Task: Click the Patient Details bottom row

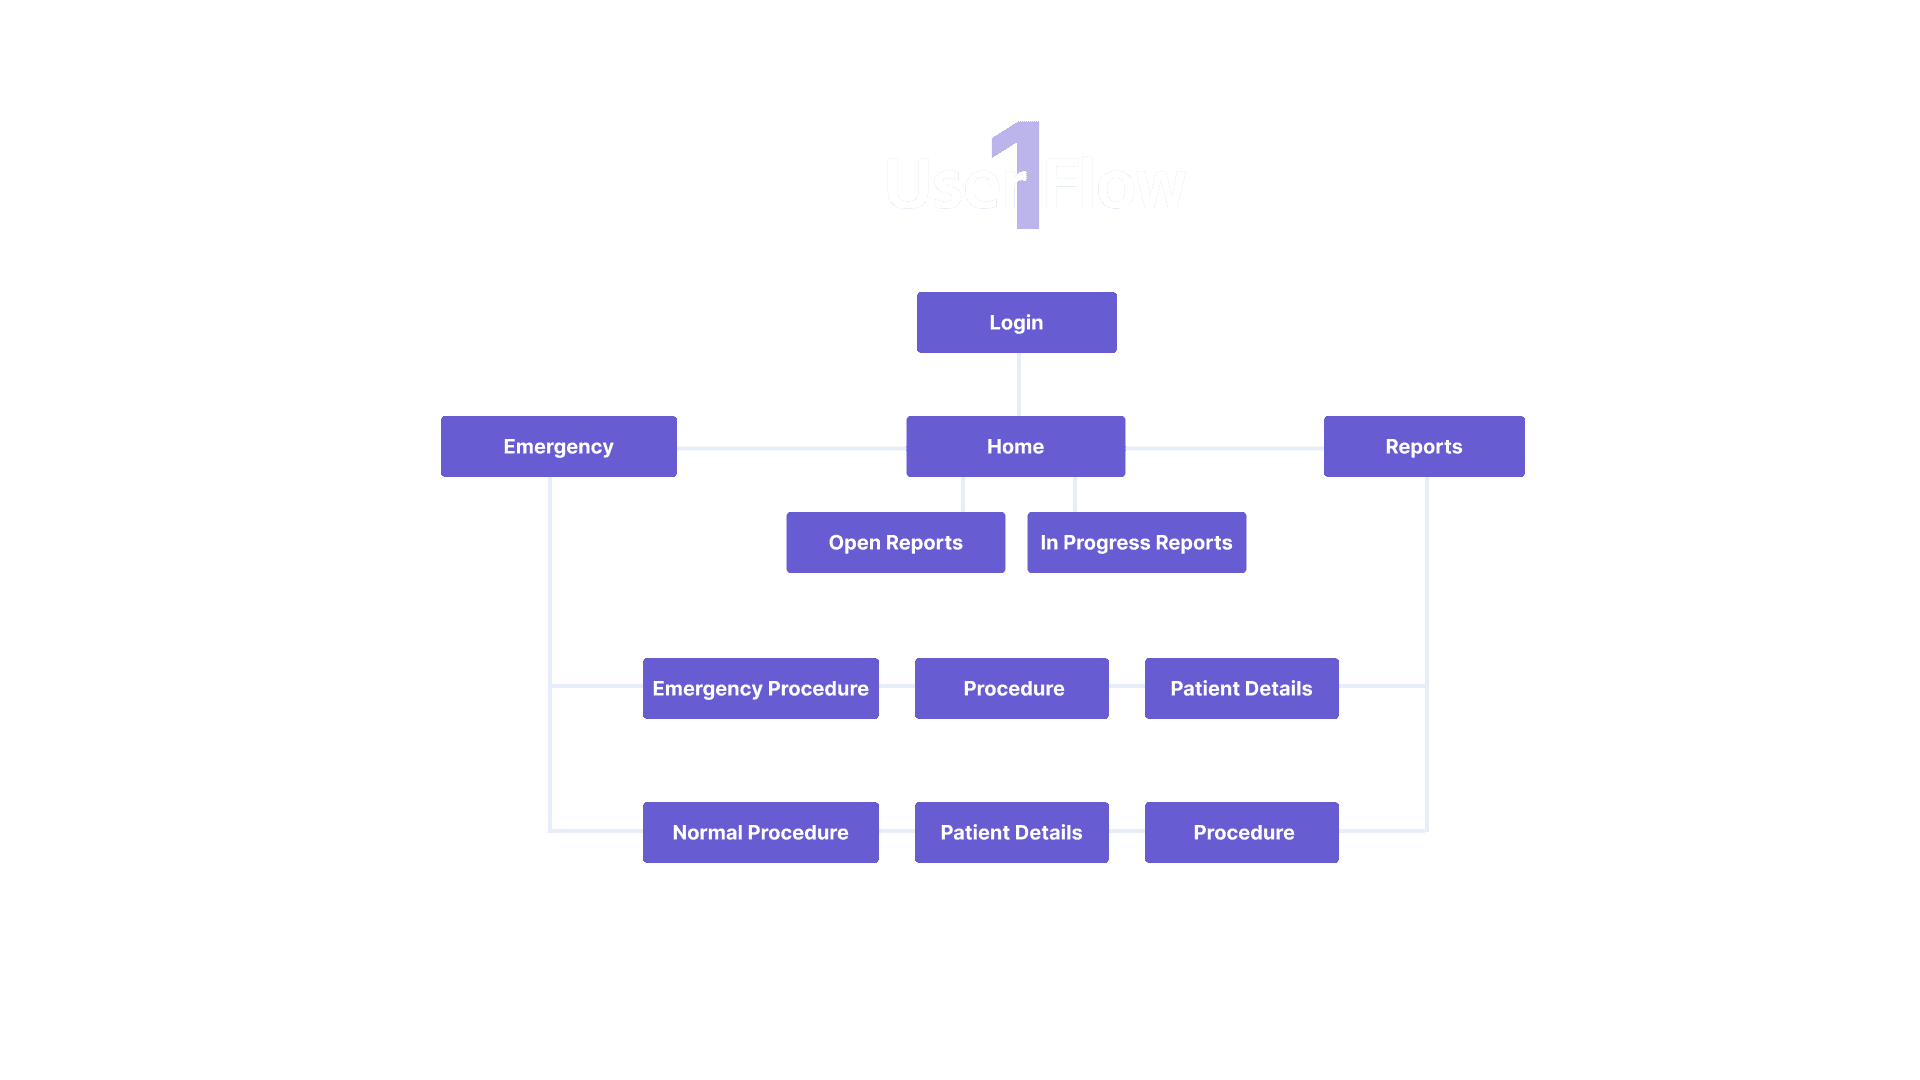Action: tap(1011, 832)
